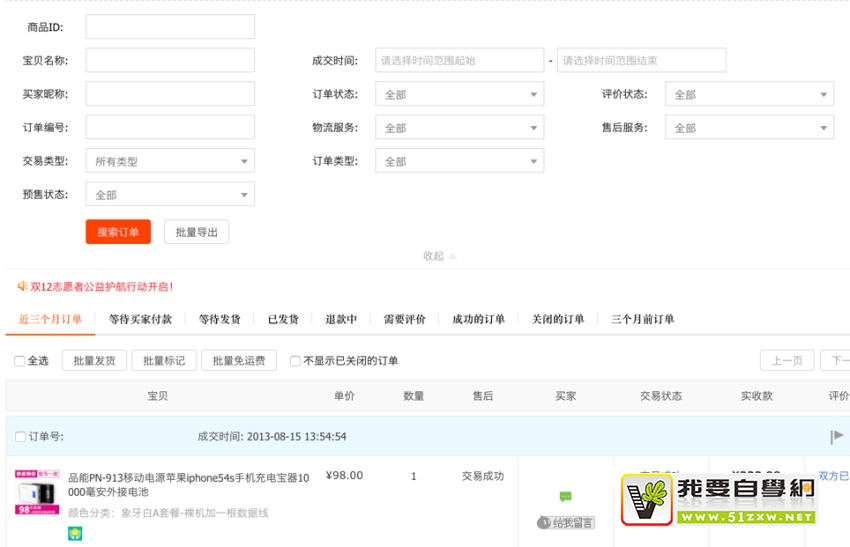Click the power bank product thumbnail

37,492
